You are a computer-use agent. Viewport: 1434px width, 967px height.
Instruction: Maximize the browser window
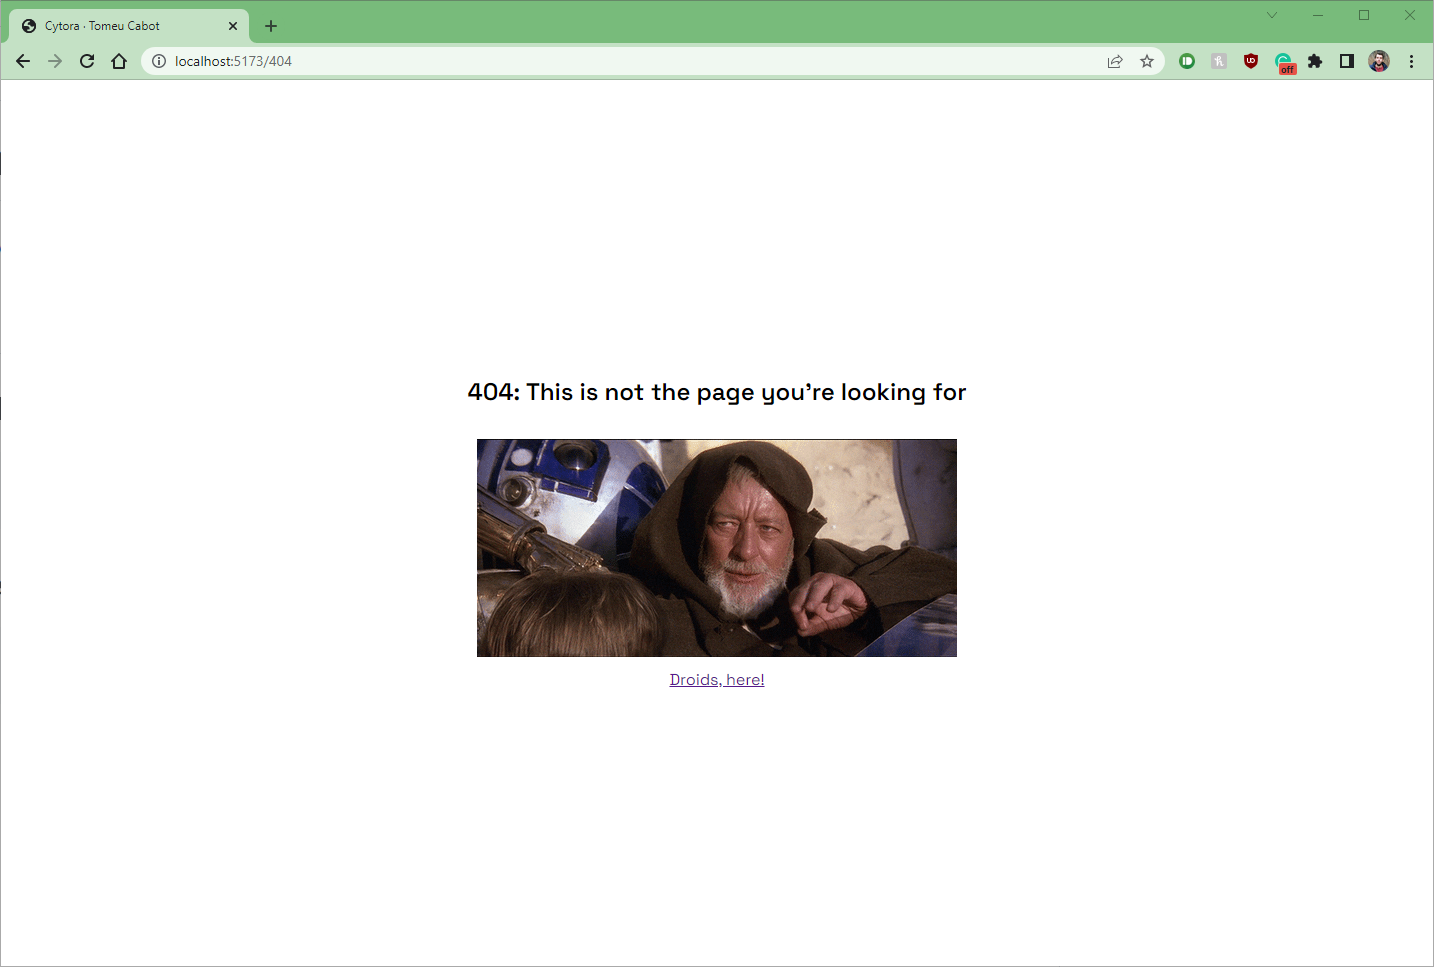pyautogui.click(x=1364, y=15)
